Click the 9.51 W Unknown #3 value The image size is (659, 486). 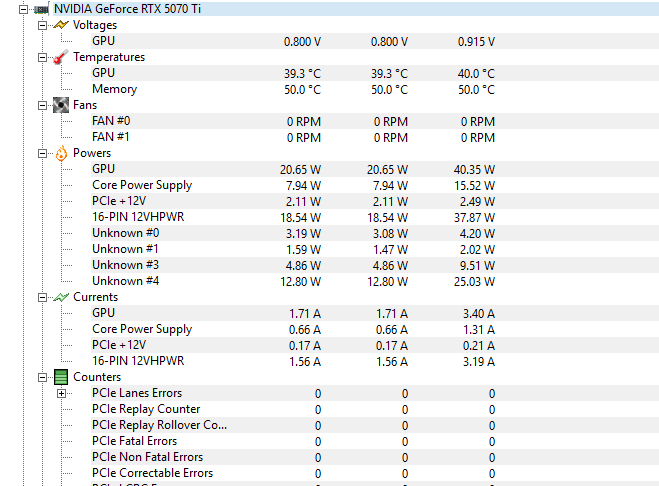tap(477, 265)
